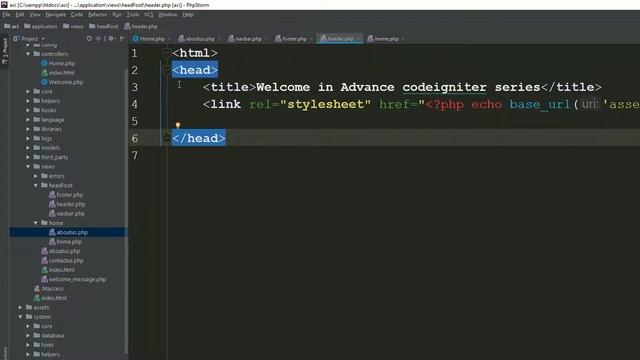Viewport: 640px width, 360px height.
Task: Hide the Project tool window
Action: click(x=122, y=39)
